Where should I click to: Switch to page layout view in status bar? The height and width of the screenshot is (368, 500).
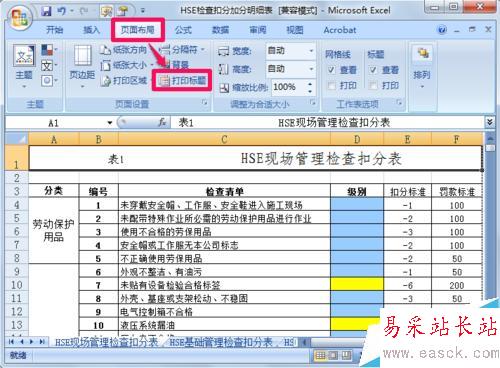[333, 355]
